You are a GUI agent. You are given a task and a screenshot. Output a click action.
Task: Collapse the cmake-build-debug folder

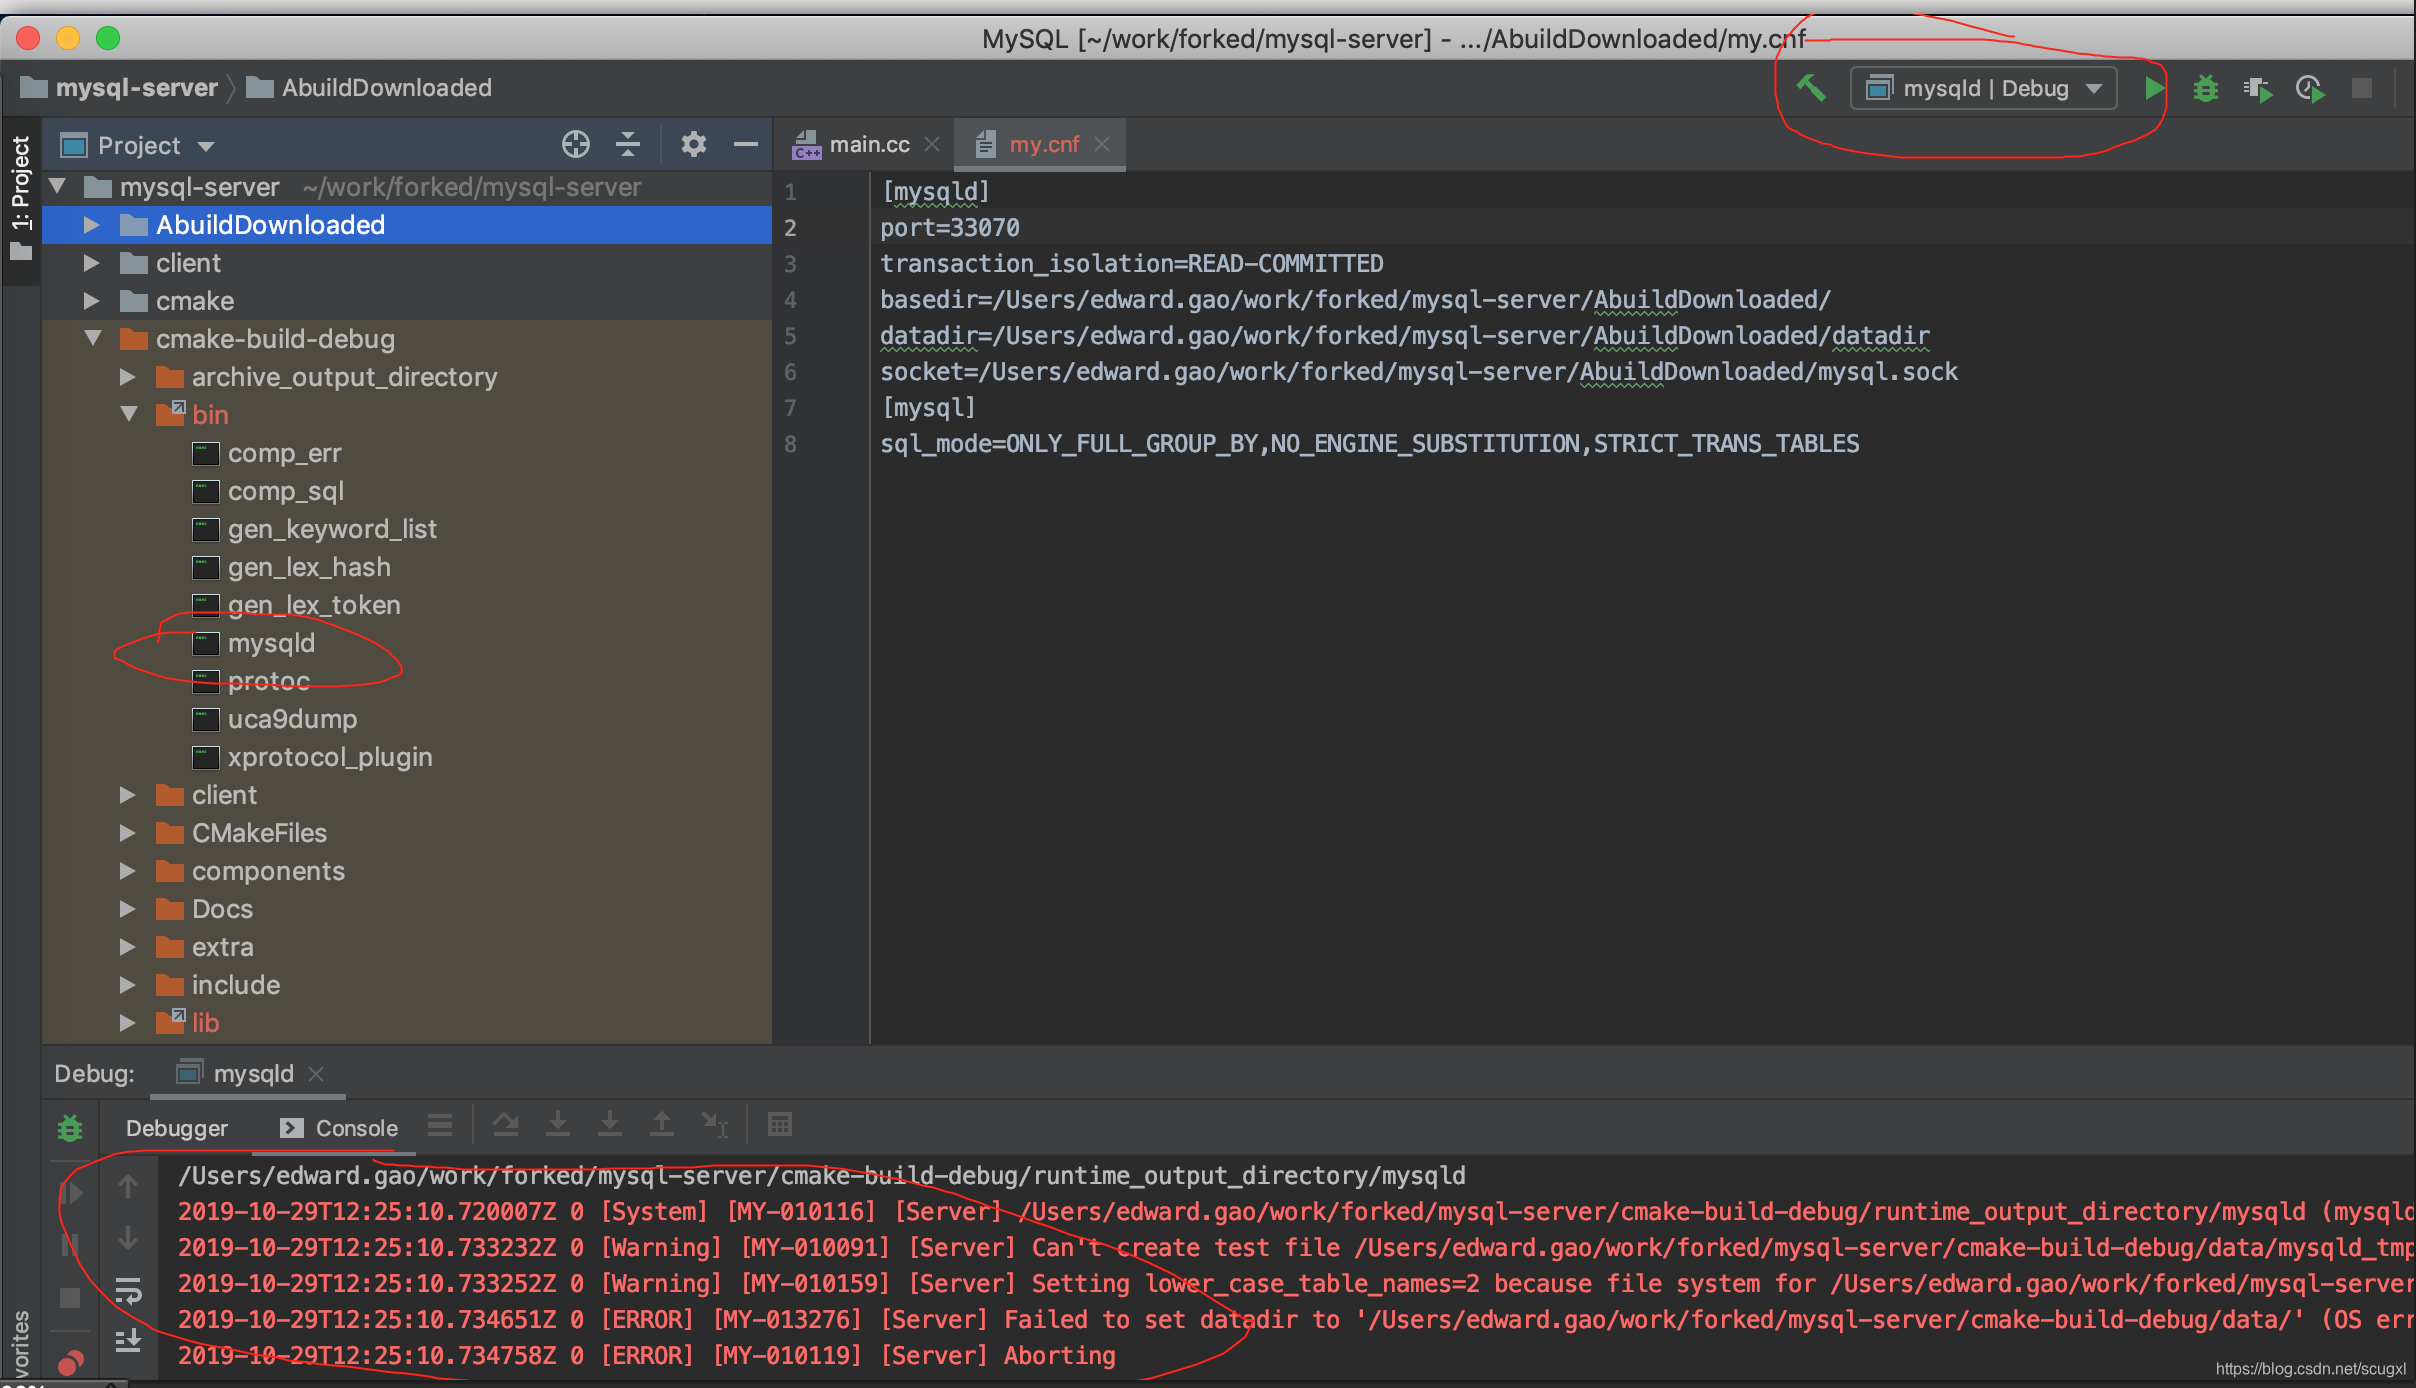click(93, 339)
